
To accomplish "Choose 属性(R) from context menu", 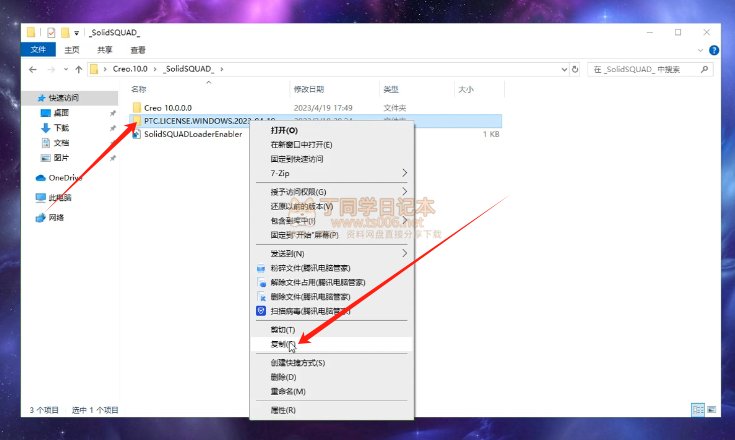I will [332, 410].
